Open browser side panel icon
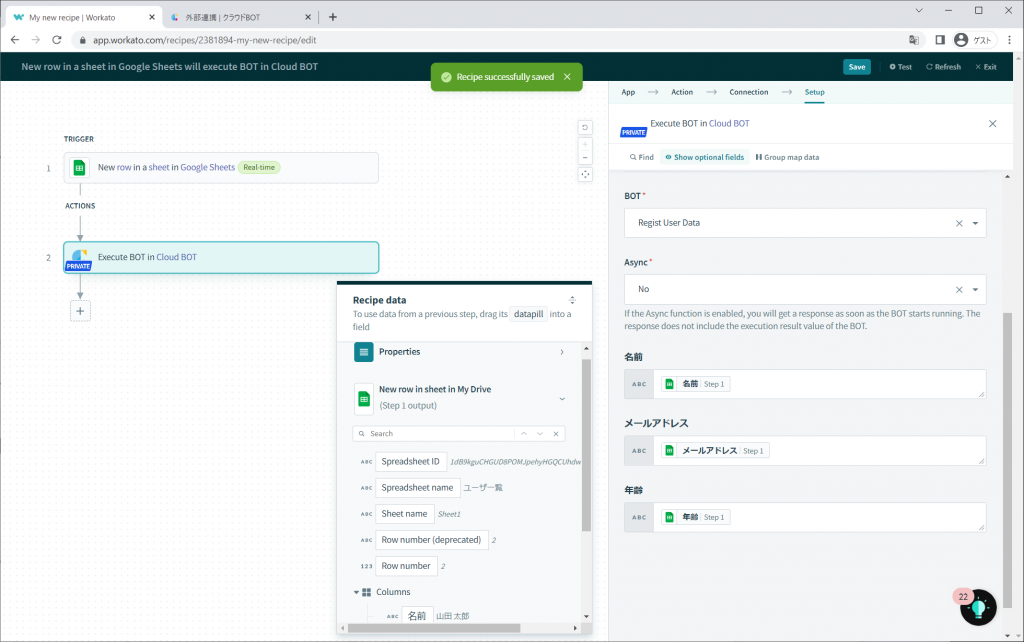Screen dimensions: 1024x642 [x=940, y=40]
